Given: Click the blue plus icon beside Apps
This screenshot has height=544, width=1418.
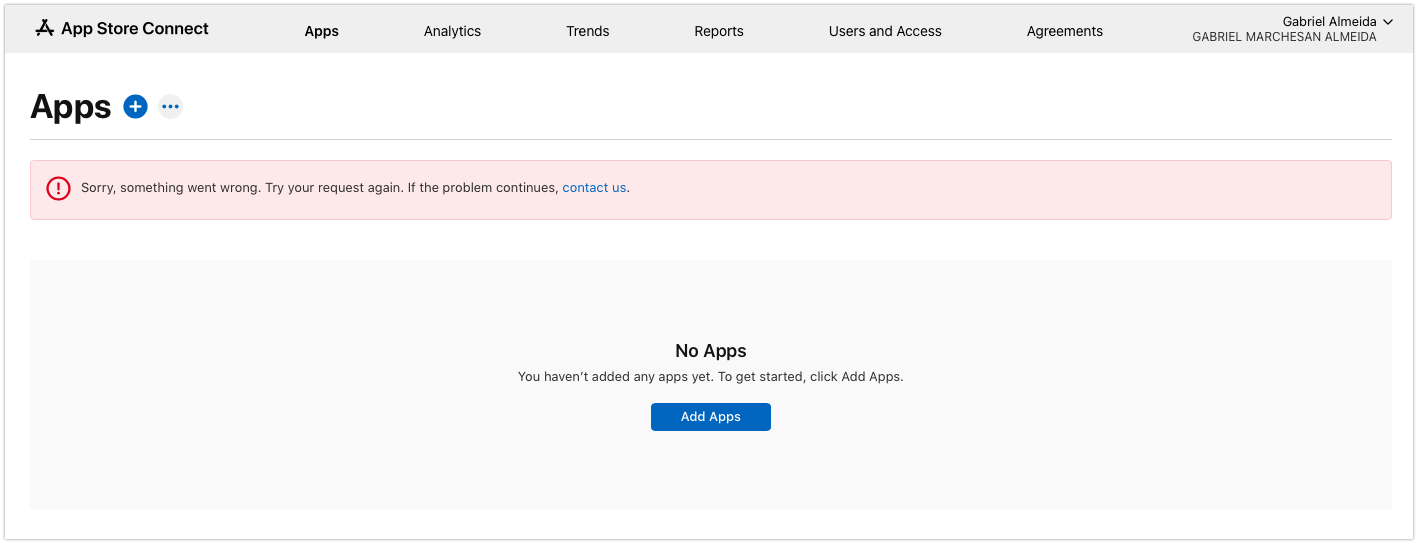Looking at the screenshot, I should click(x=135, y=106).
